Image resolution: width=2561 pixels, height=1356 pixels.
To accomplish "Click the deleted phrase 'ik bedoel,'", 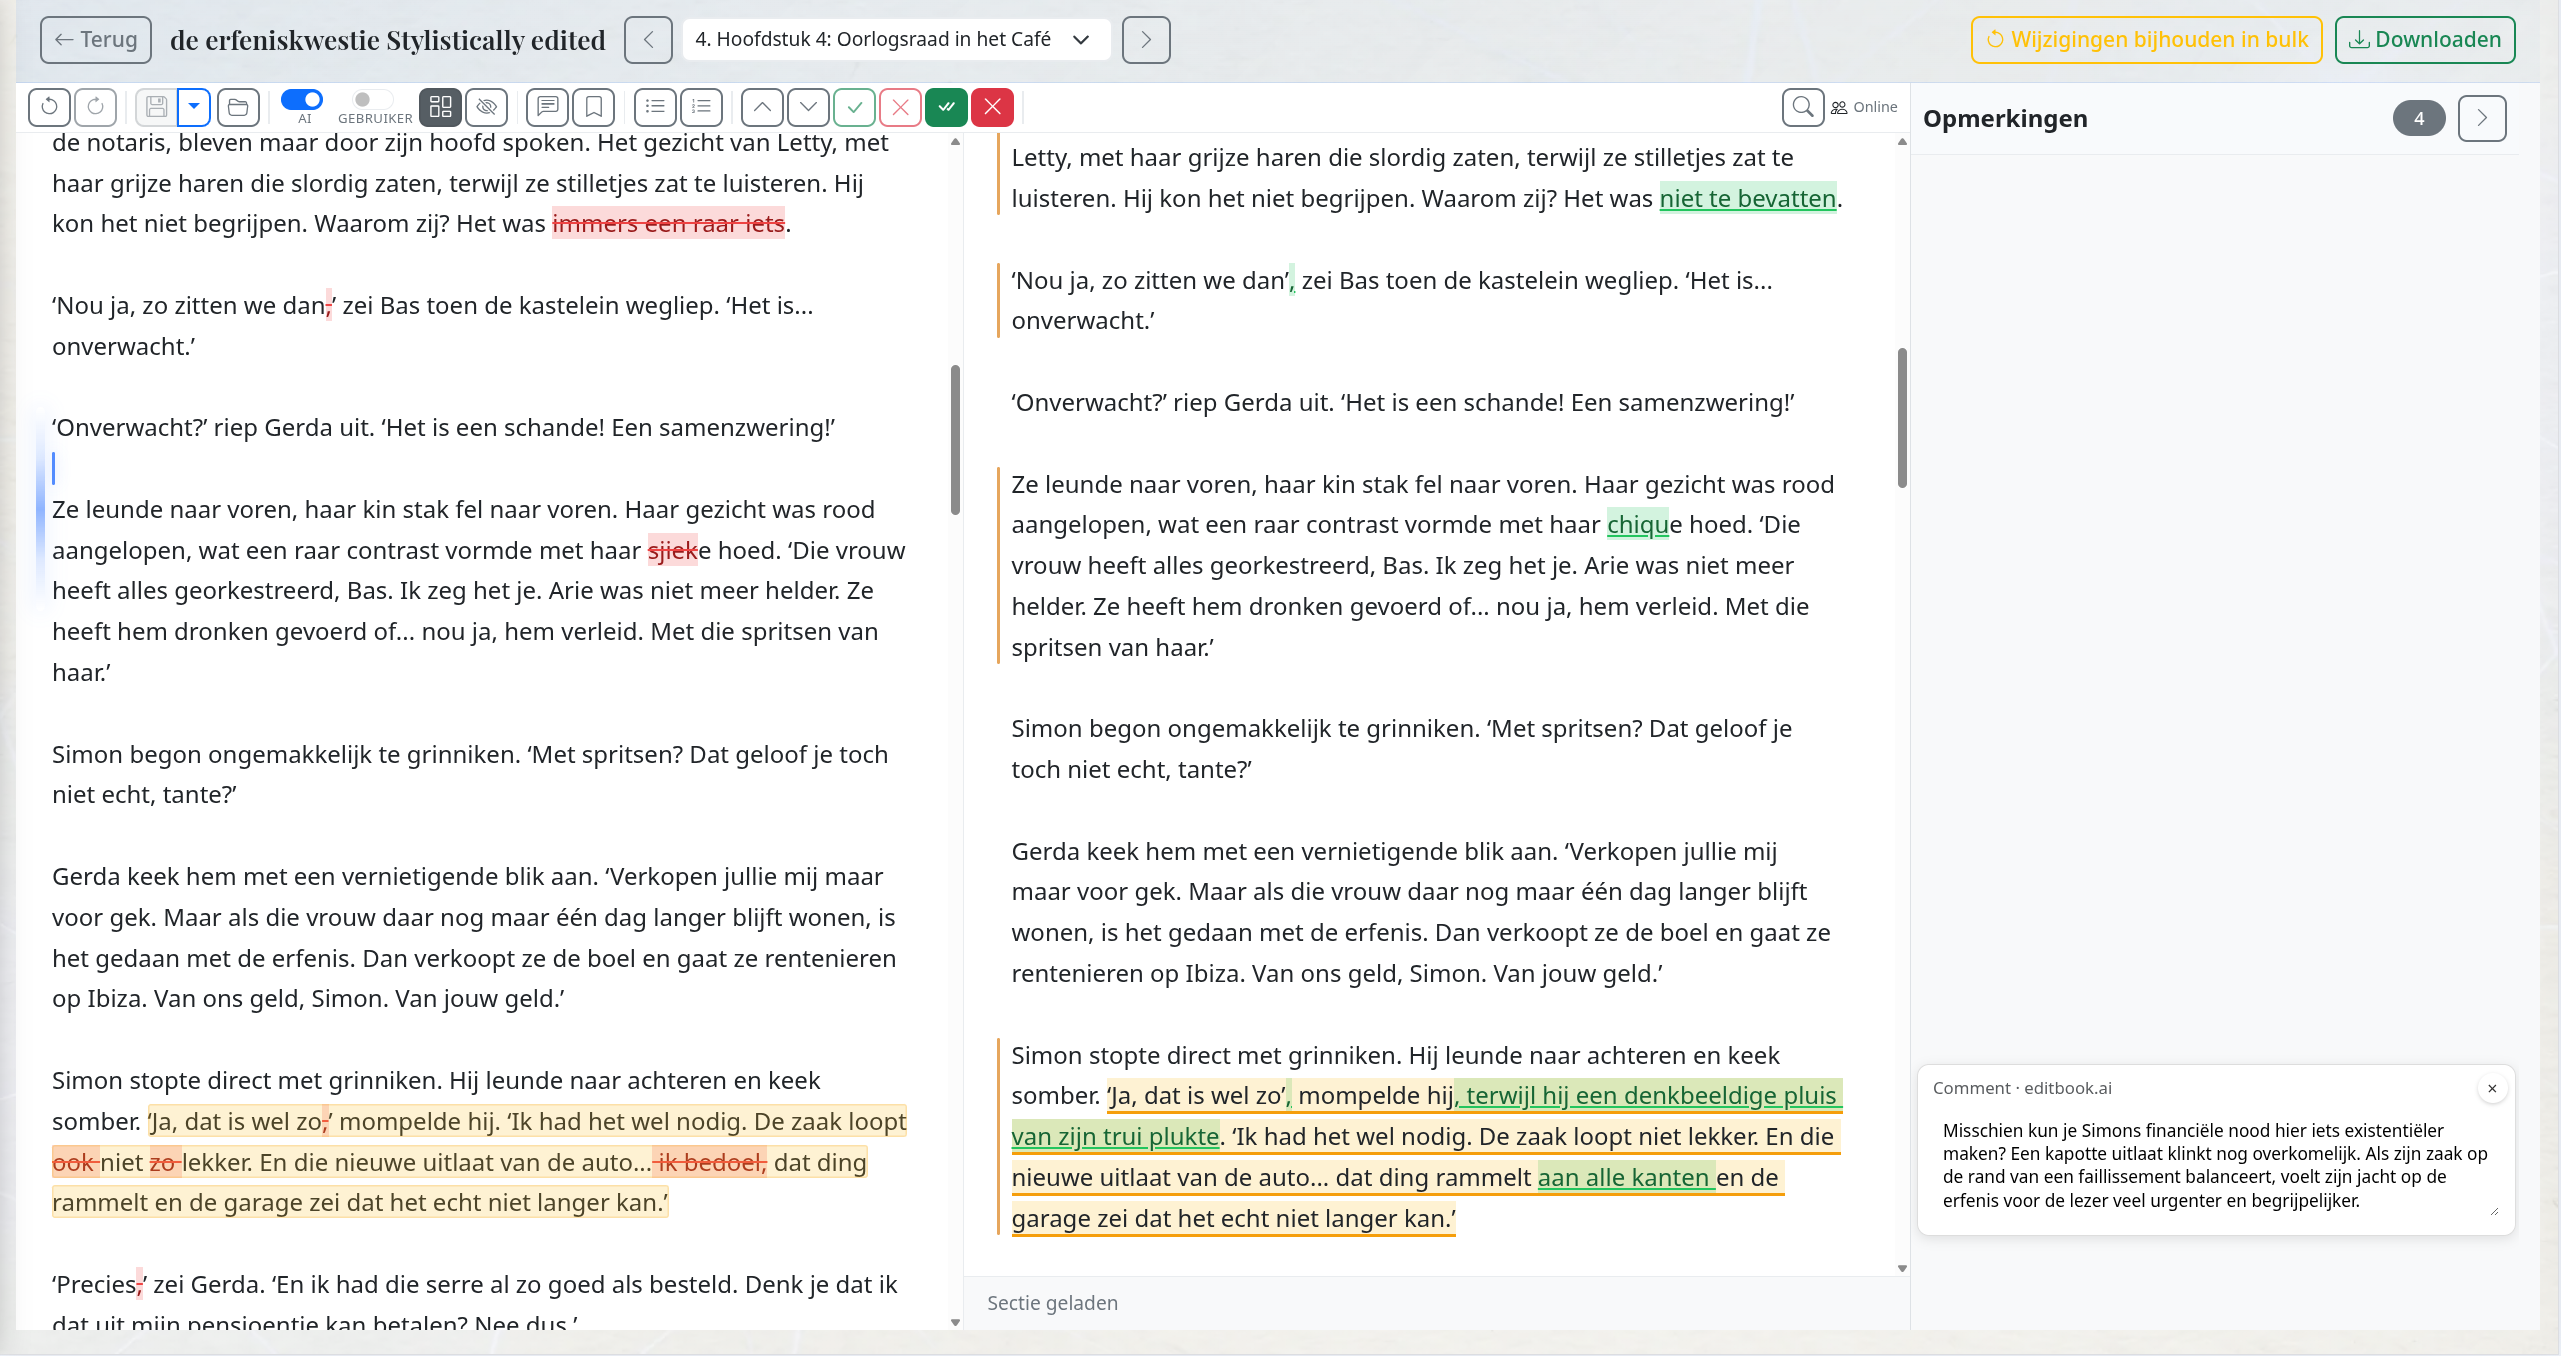I will pos(711,1162).
